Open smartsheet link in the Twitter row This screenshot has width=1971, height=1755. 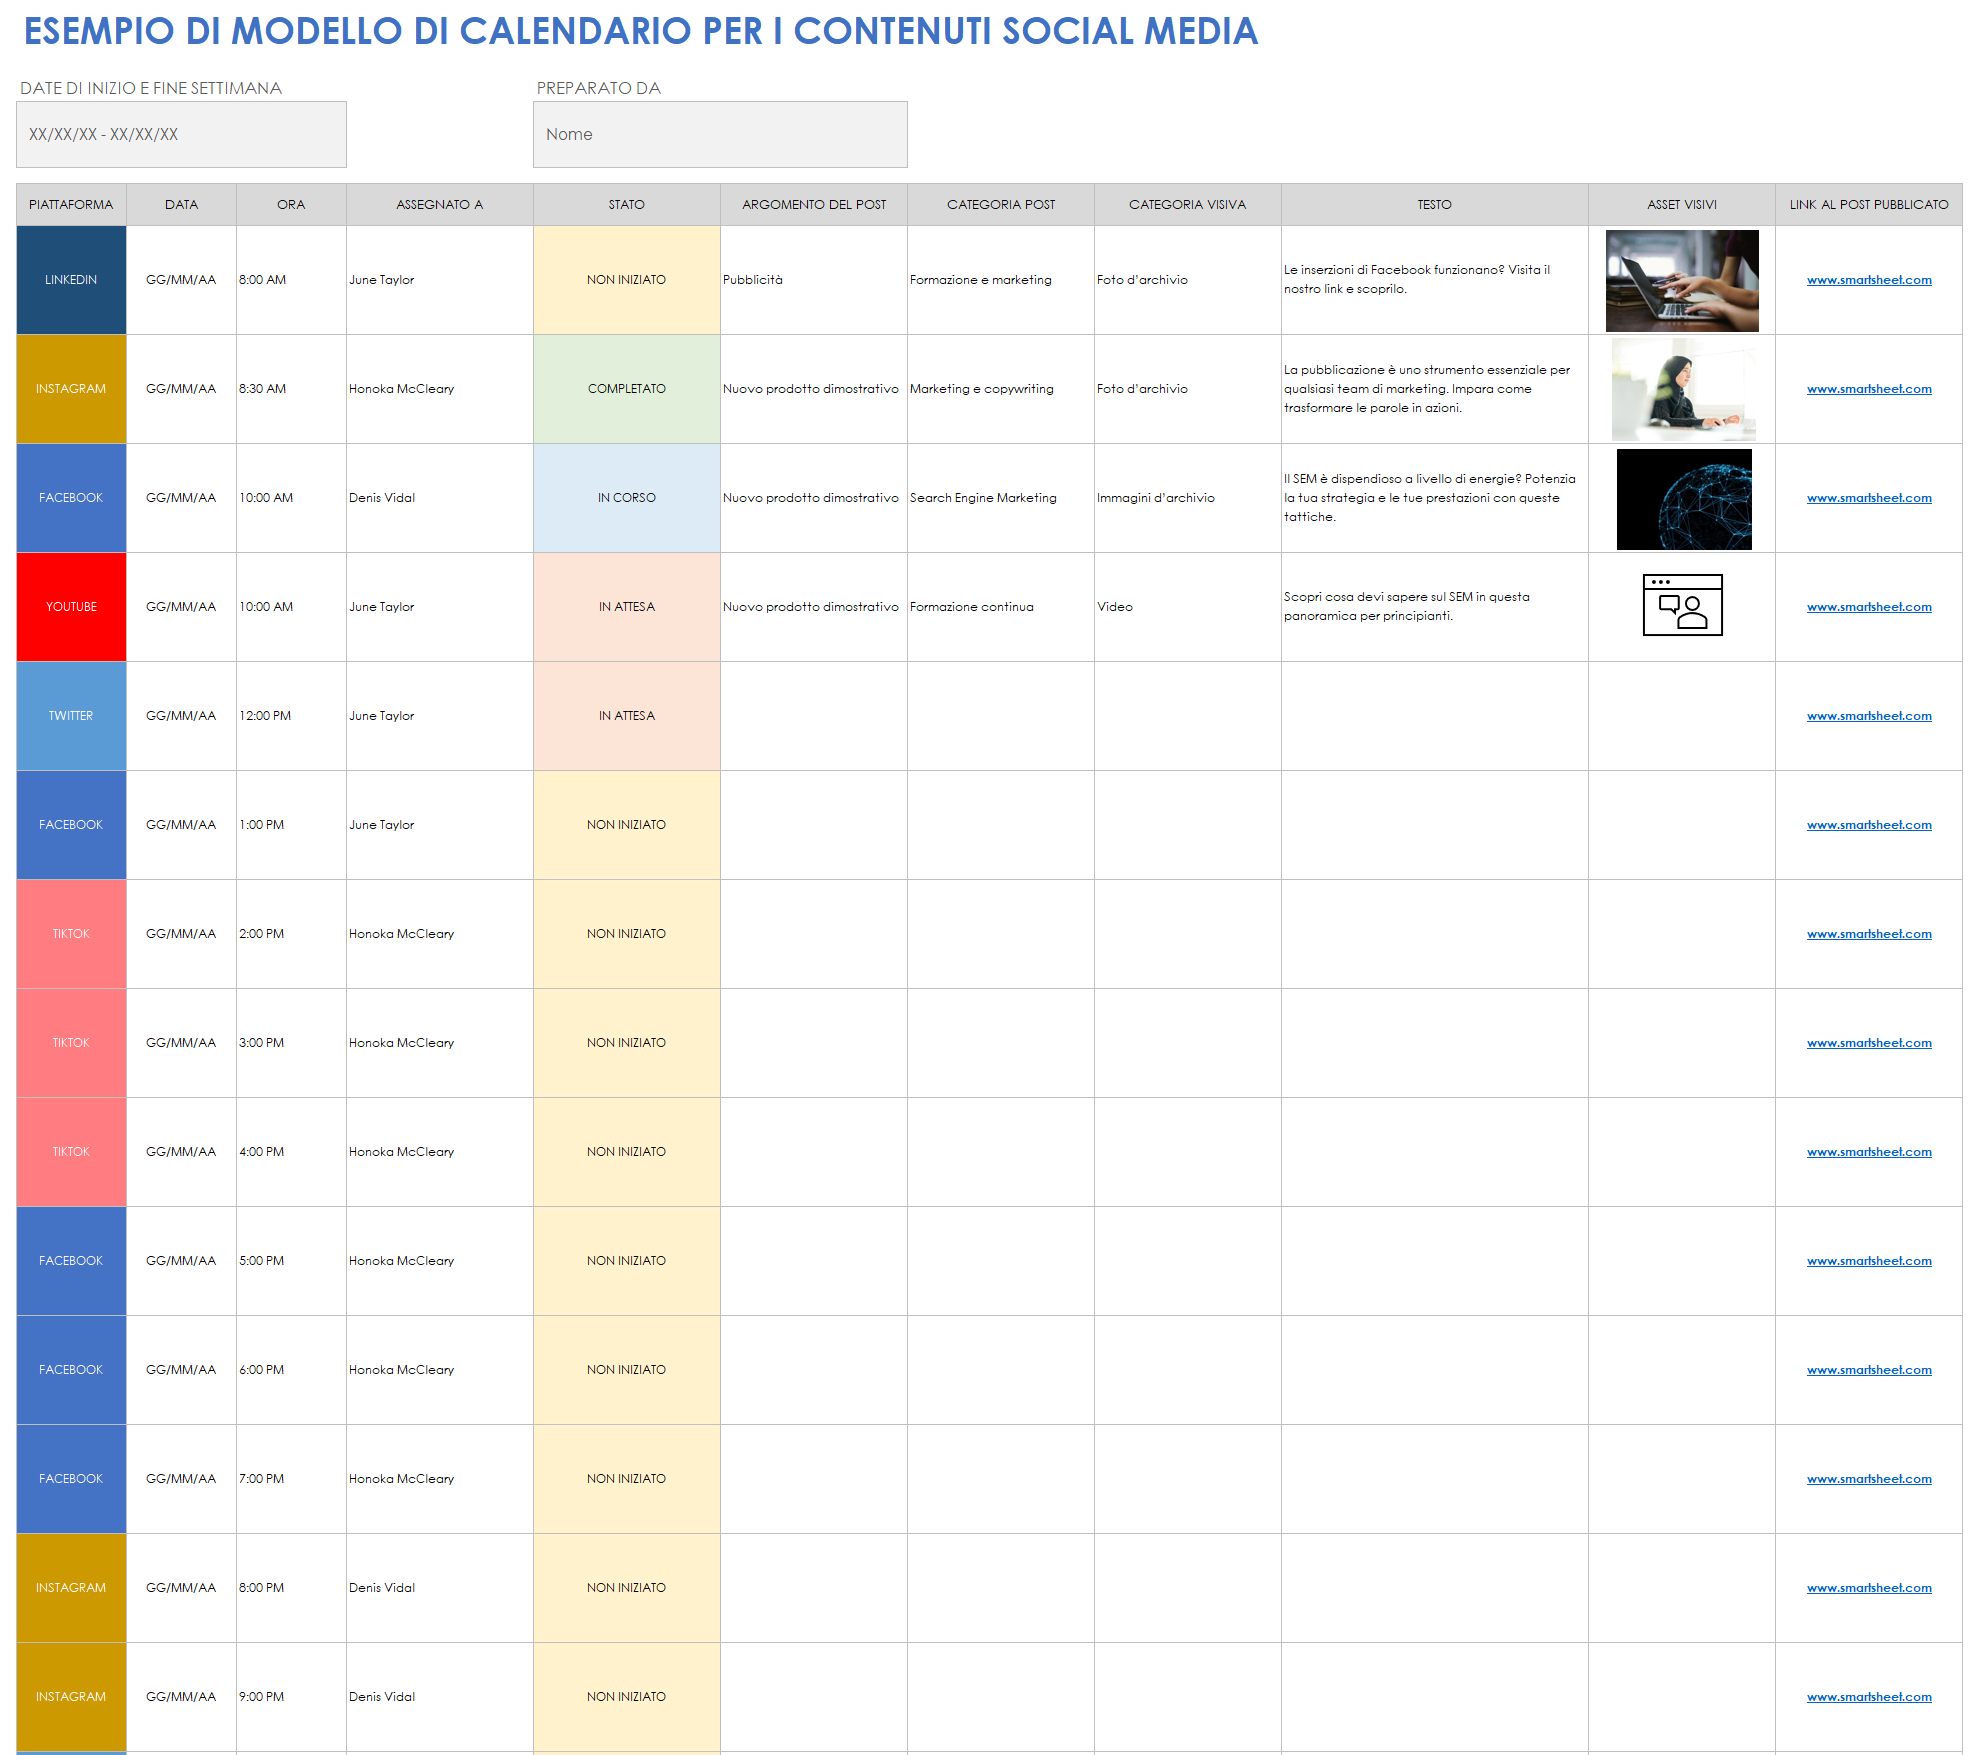tap(1869, 716)
